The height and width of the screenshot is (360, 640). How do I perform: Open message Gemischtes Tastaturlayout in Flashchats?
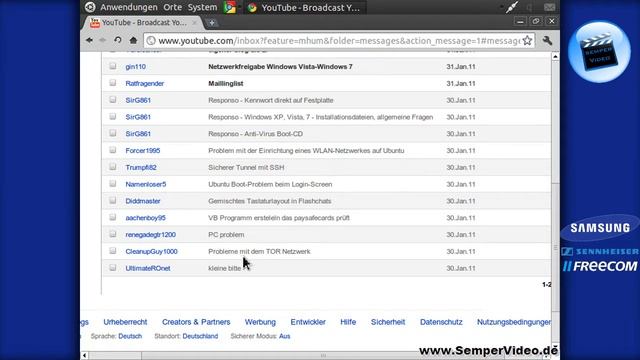click(x=269, y=201)
